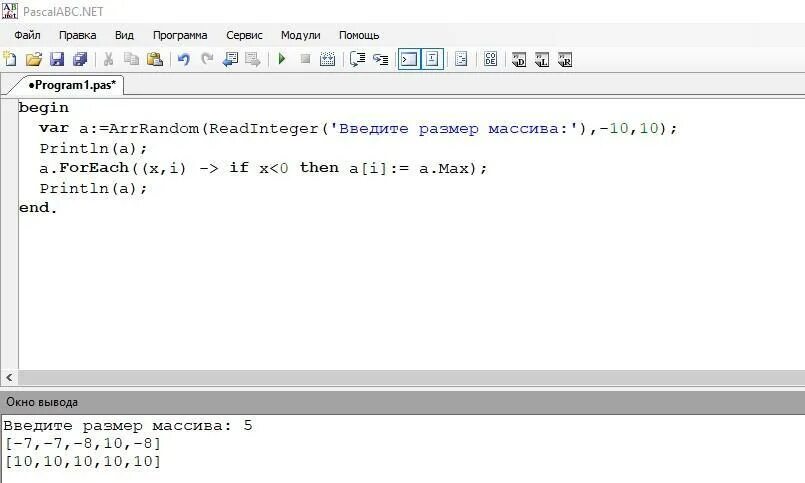Navigate forward with the gray arrow icon
This screenshot has height=483, width=805.
pyautogui.click(x=253, y=59)
